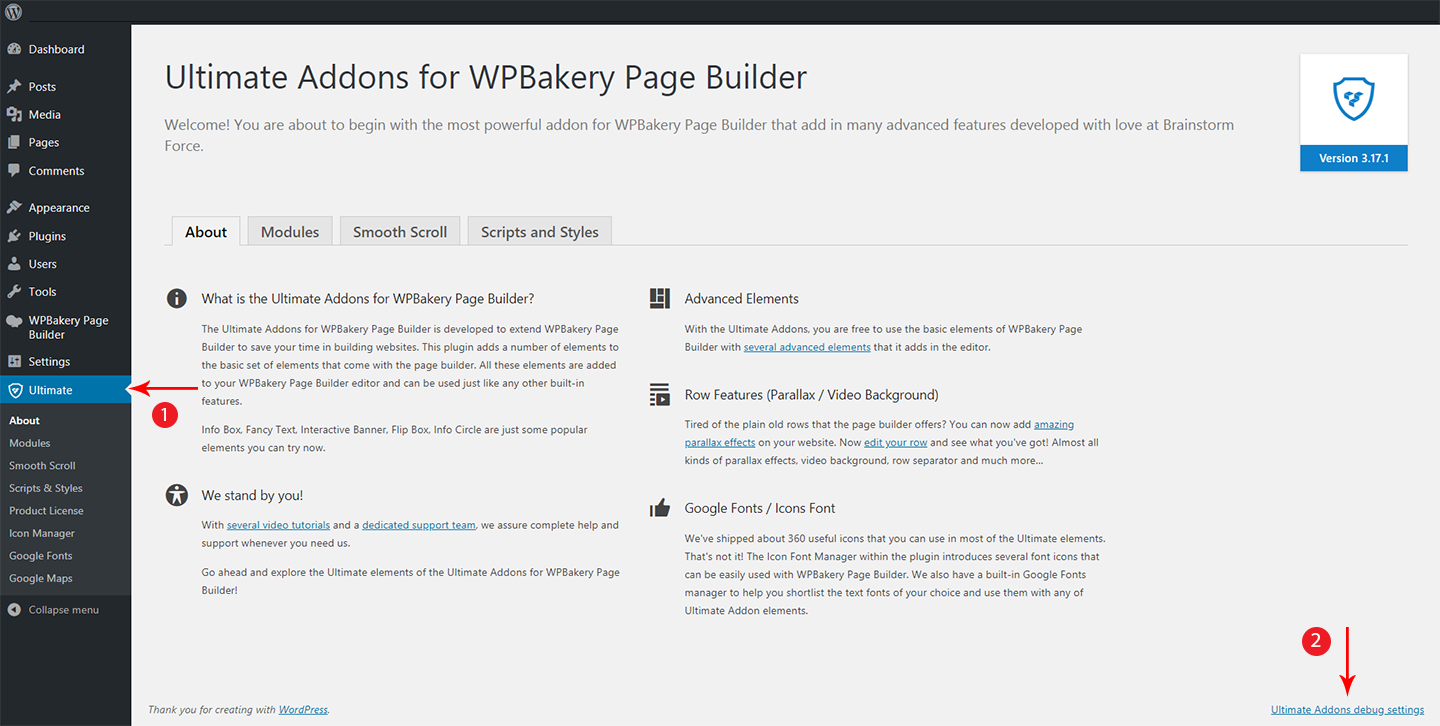This screenshot has width=1440, height=726.
Task: Open the Smooth Scroll tab
Action: (x=400, y=231)
